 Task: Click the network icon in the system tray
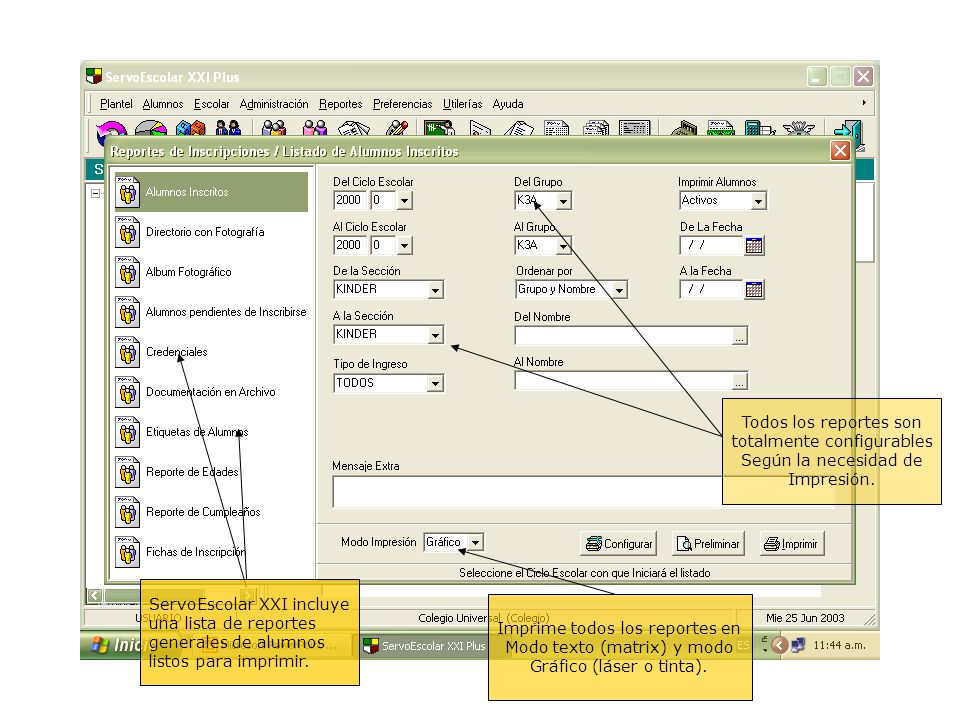click(798, 645)
